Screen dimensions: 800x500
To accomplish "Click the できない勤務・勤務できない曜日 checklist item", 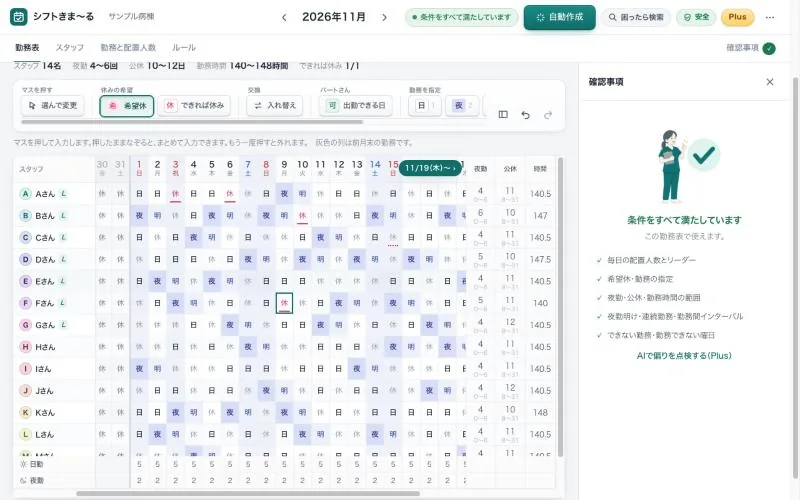I will click(661, 336).
